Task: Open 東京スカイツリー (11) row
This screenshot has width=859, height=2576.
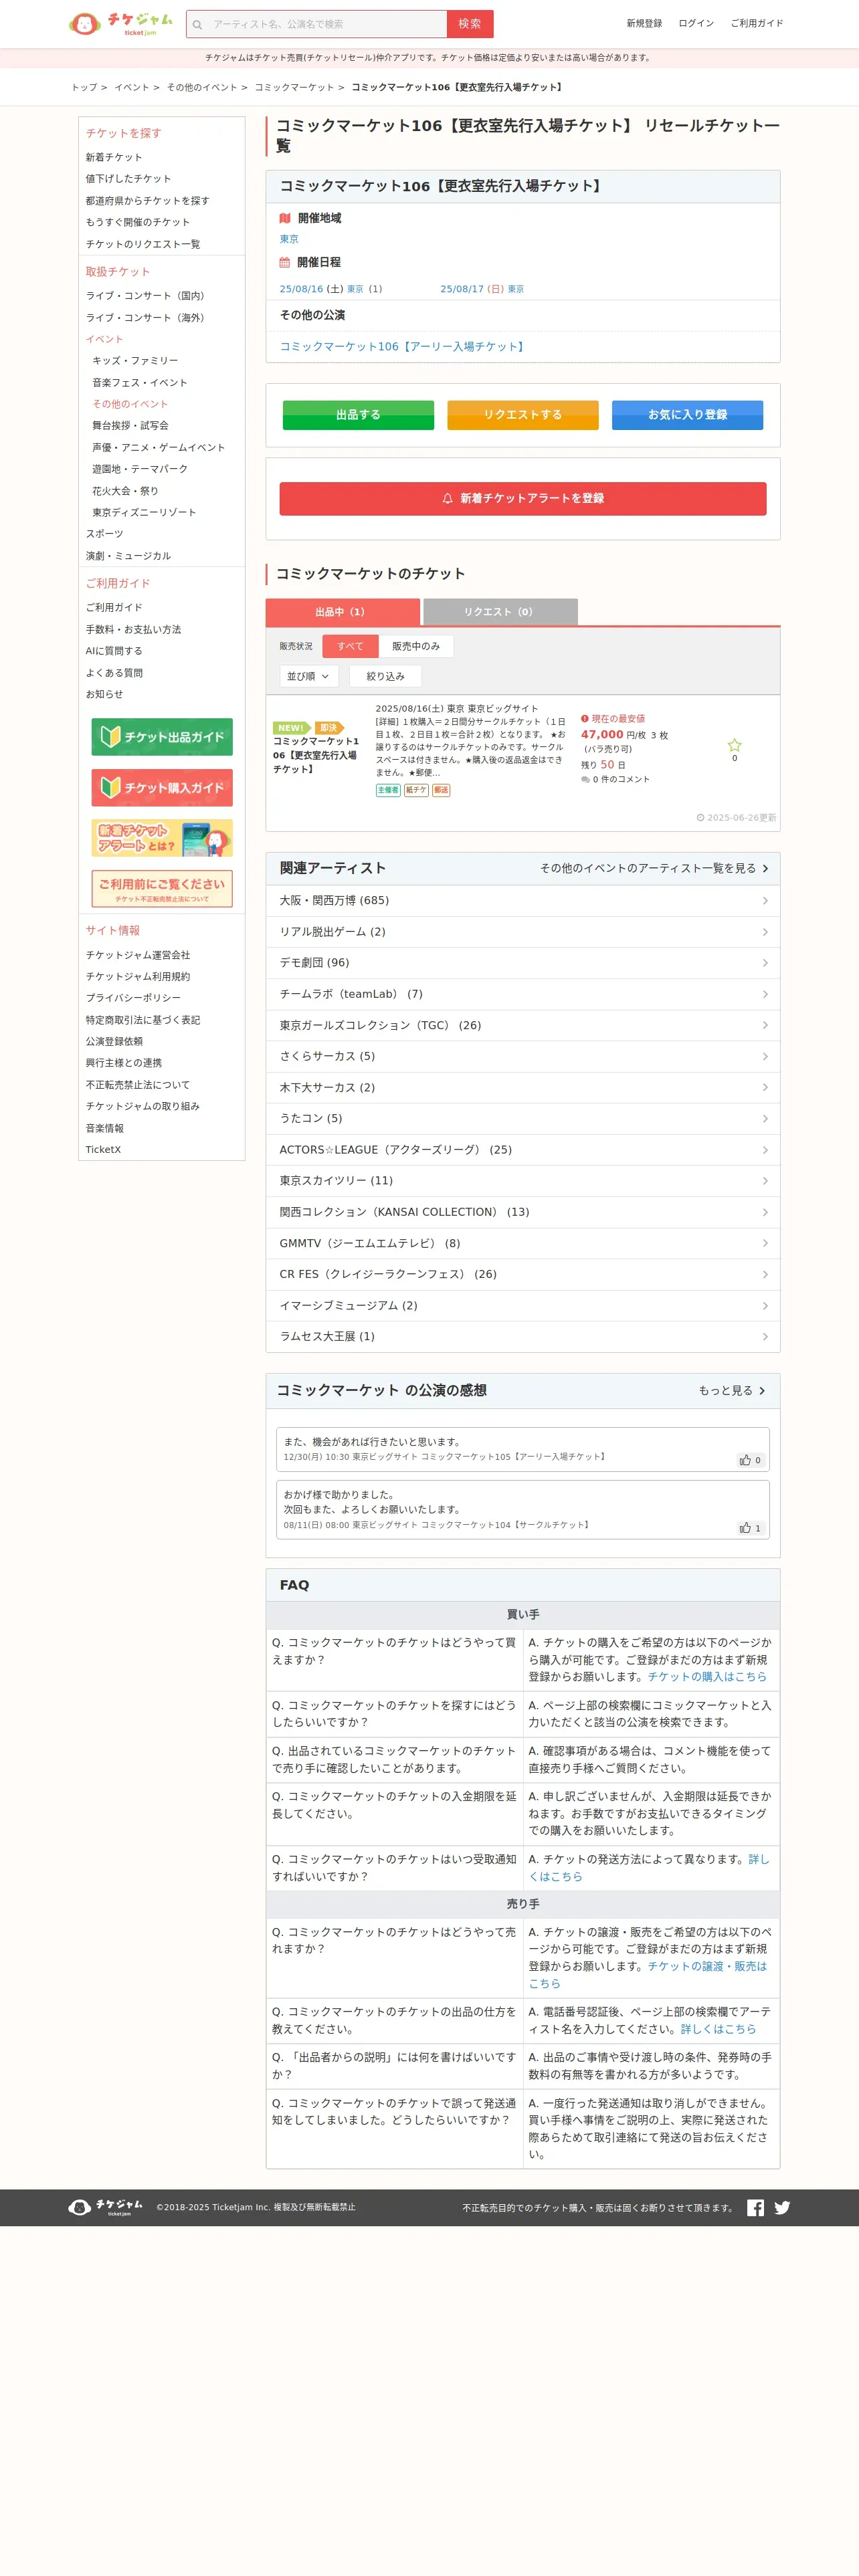Action: [523, 1181]
